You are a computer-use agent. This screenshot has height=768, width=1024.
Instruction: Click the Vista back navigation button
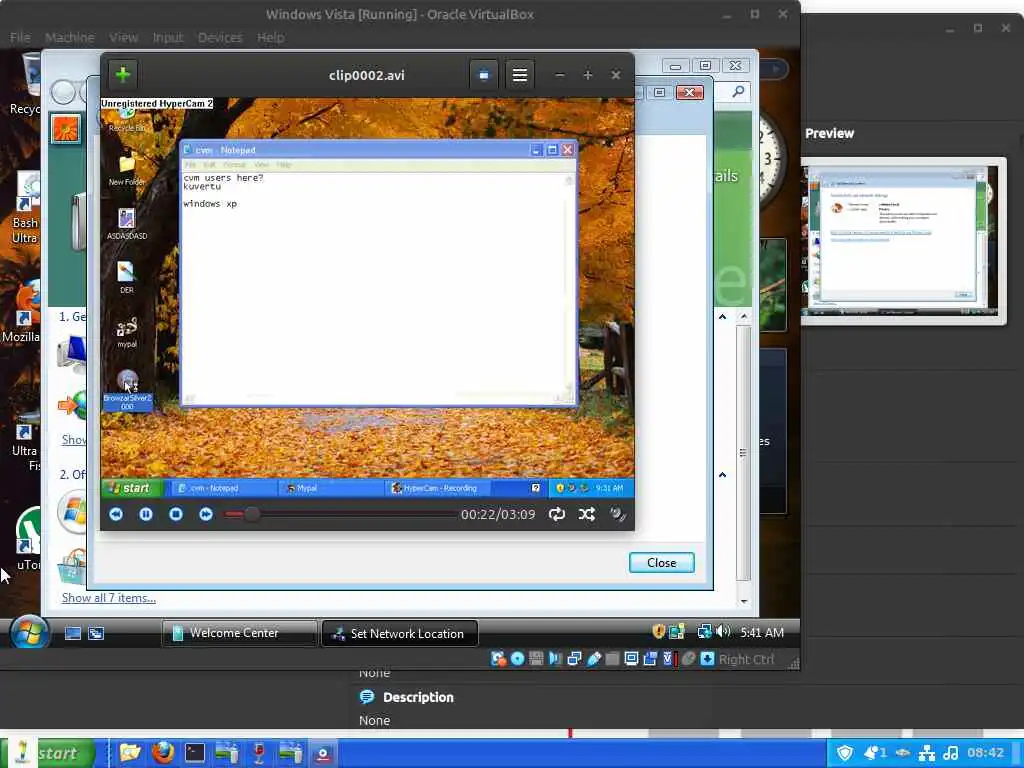pos(63,92)
